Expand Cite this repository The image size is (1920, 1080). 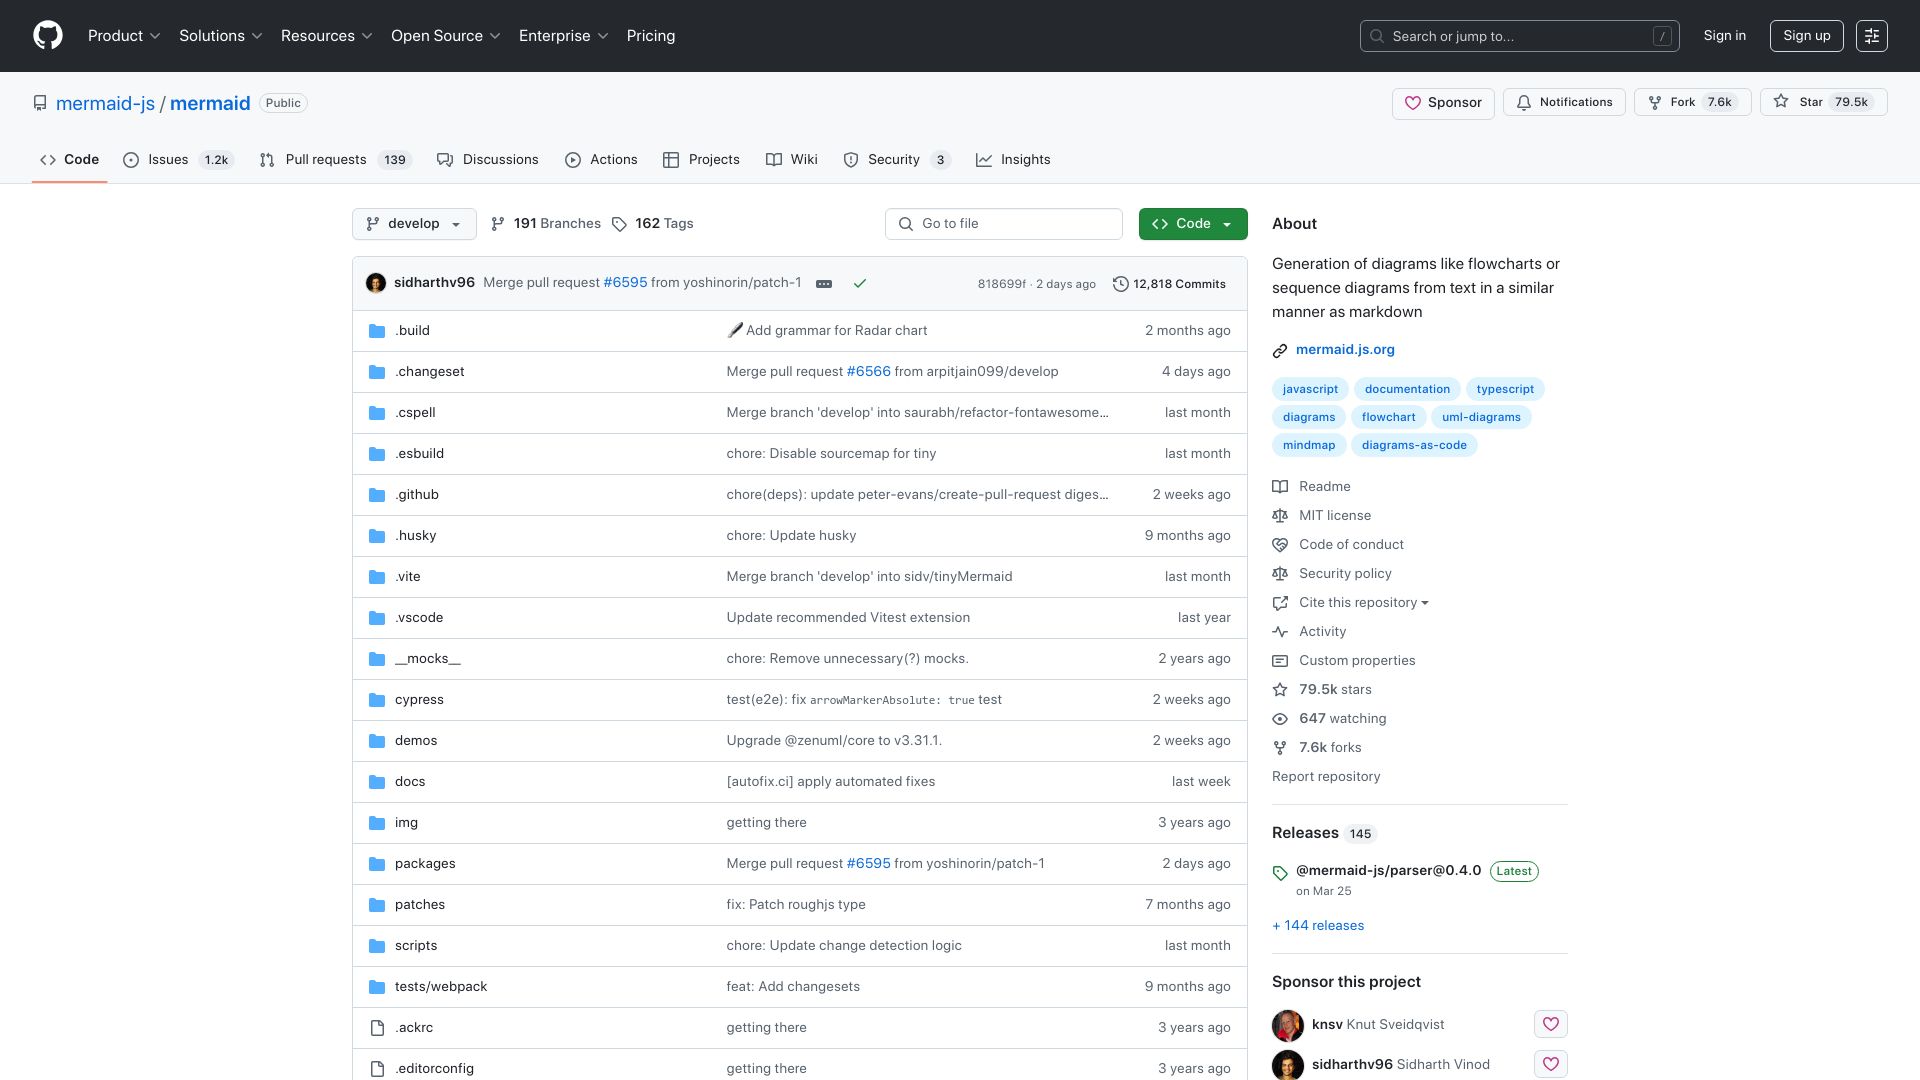tap(1363, 603)
